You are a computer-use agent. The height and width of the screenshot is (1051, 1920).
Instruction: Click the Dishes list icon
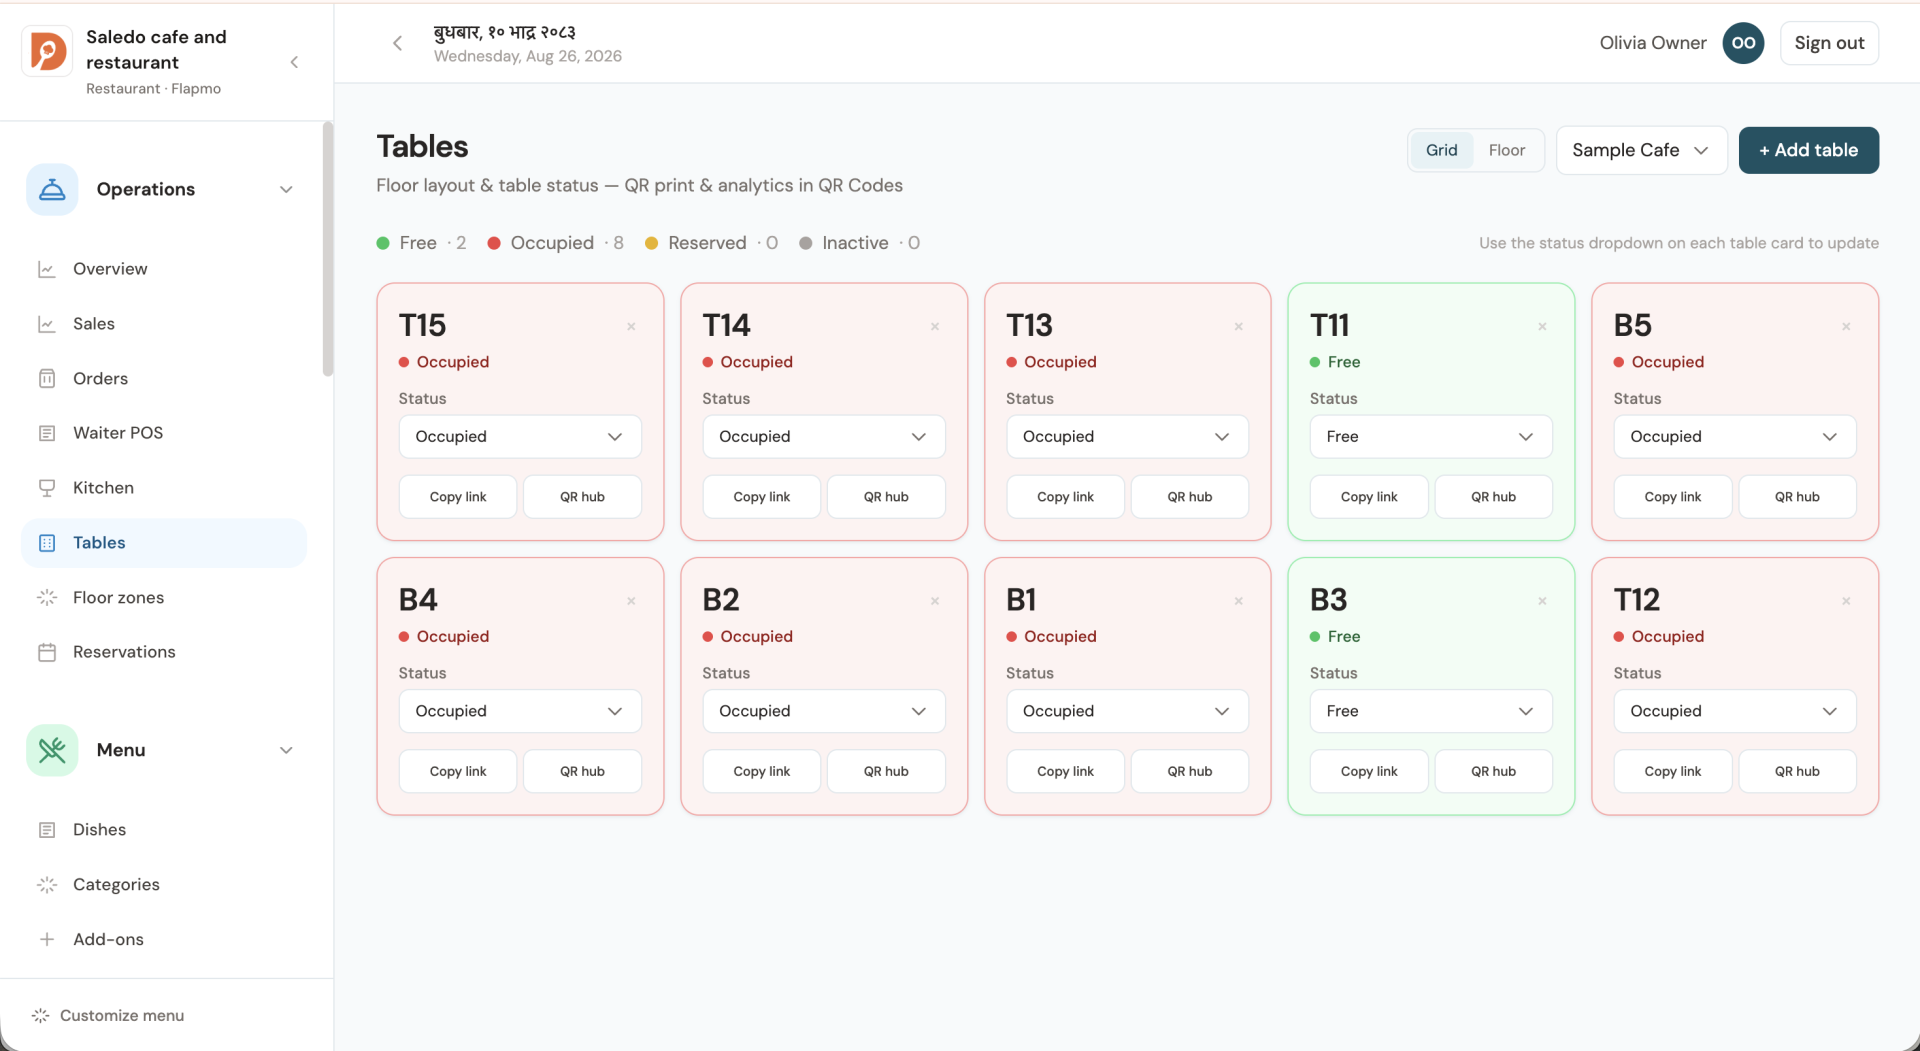pos(47,830)
